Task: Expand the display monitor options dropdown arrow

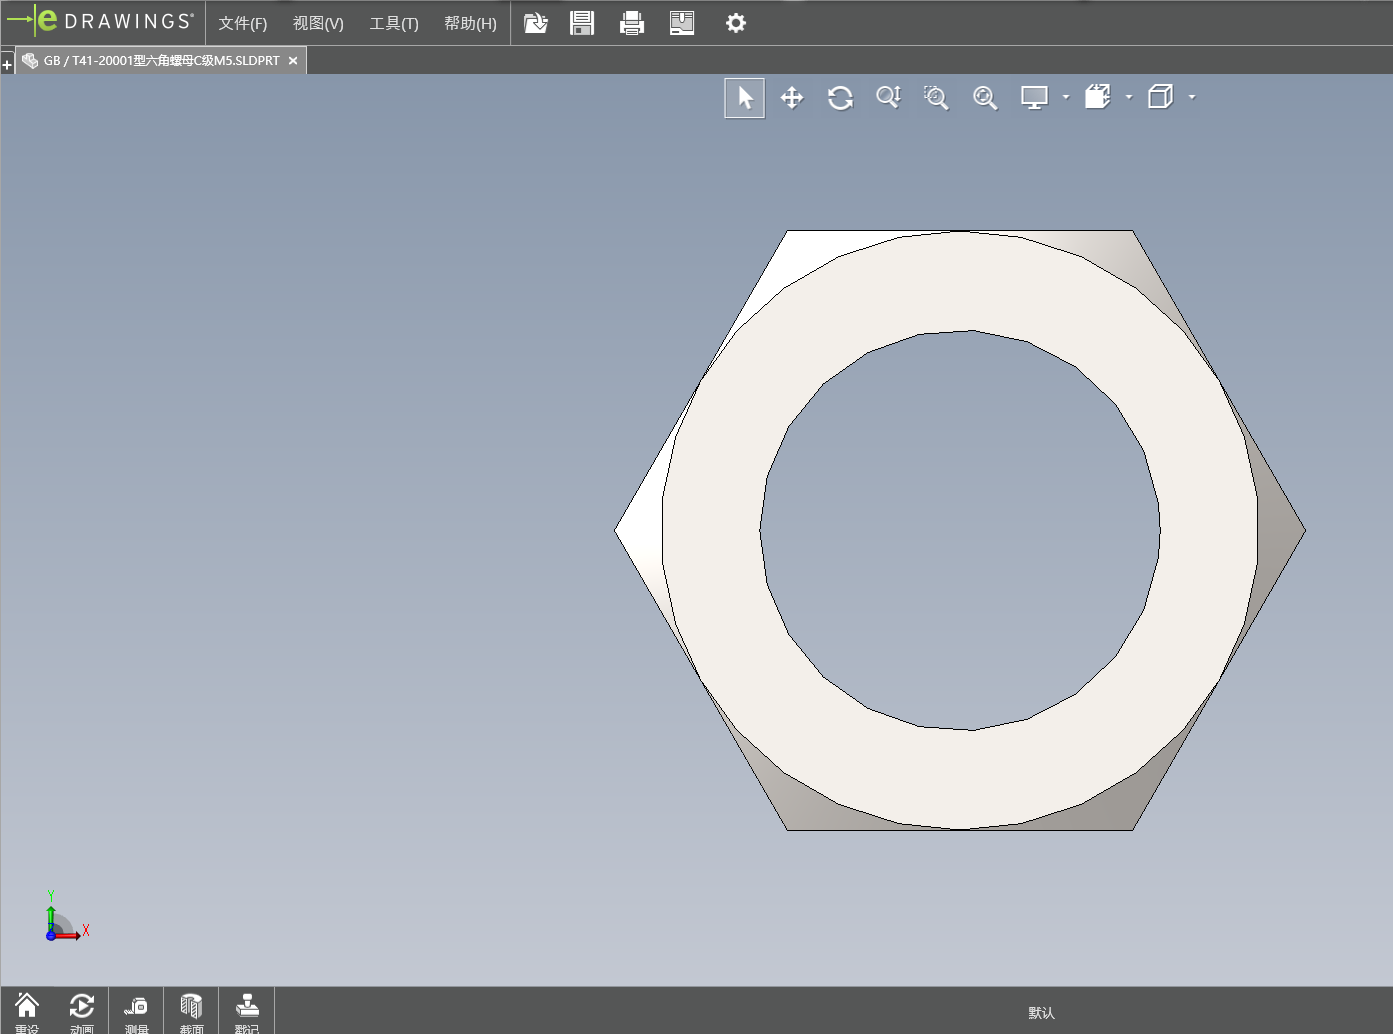Action: (x=1066, y=98)
